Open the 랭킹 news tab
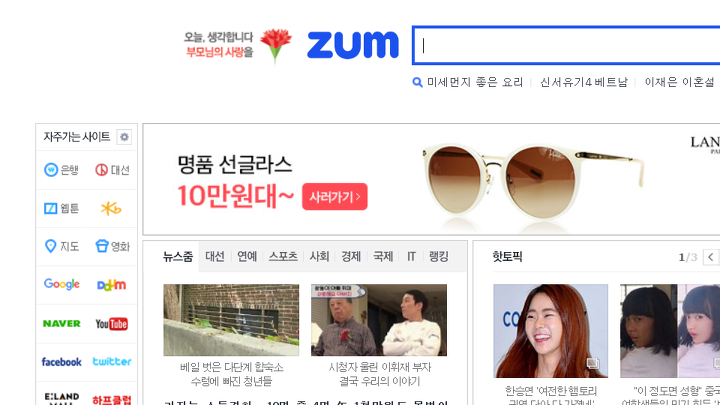Image resolution: width=720 pixels, height=405 pixels. point(439,256)
